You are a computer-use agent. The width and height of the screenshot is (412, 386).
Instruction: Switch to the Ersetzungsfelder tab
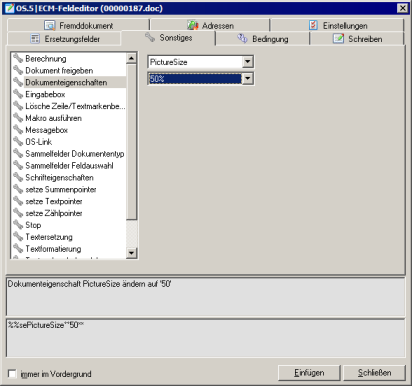64,39
